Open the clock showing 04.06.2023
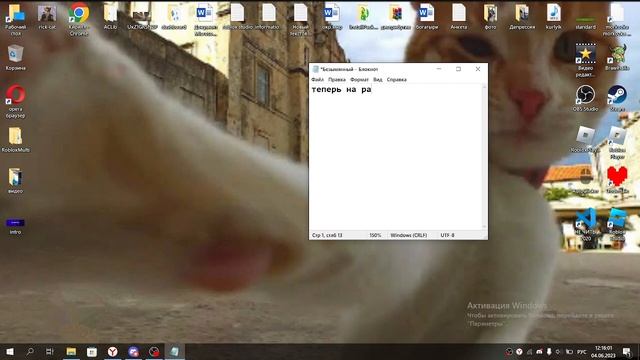 pyautogui.click(x=603, y=352)
